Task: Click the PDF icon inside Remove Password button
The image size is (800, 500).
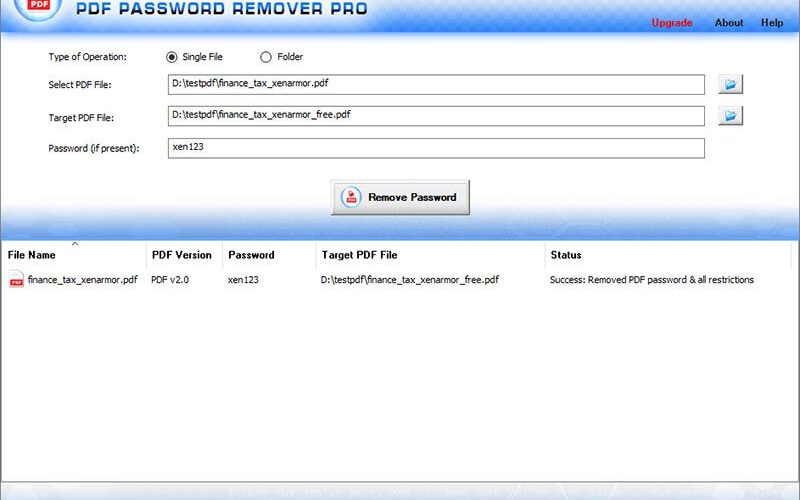Action: 351,197
